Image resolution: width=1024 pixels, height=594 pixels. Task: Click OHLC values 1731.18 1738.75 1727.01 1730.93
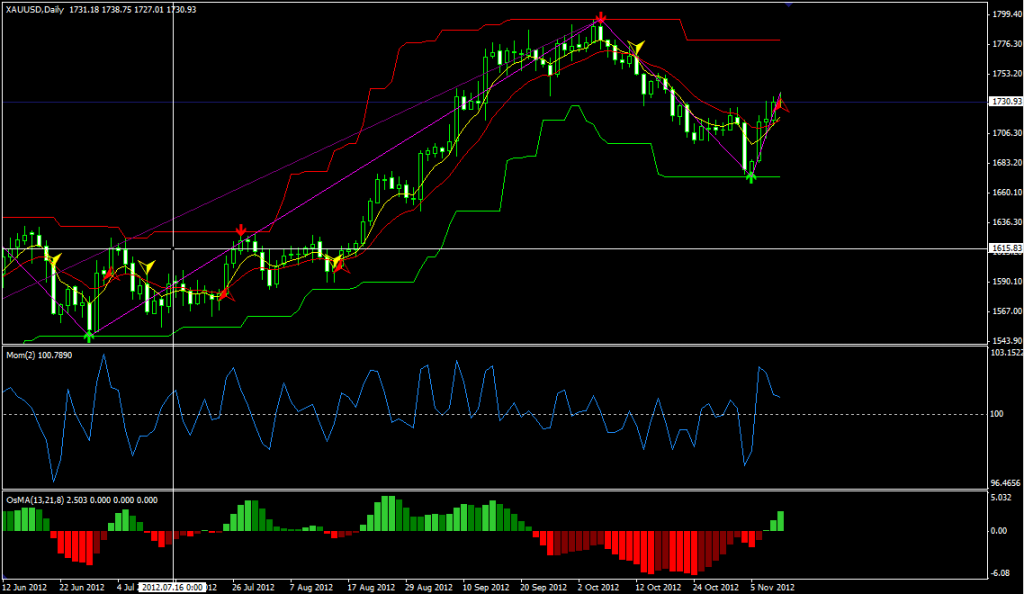pyautogui.click(x=133, y=10)
